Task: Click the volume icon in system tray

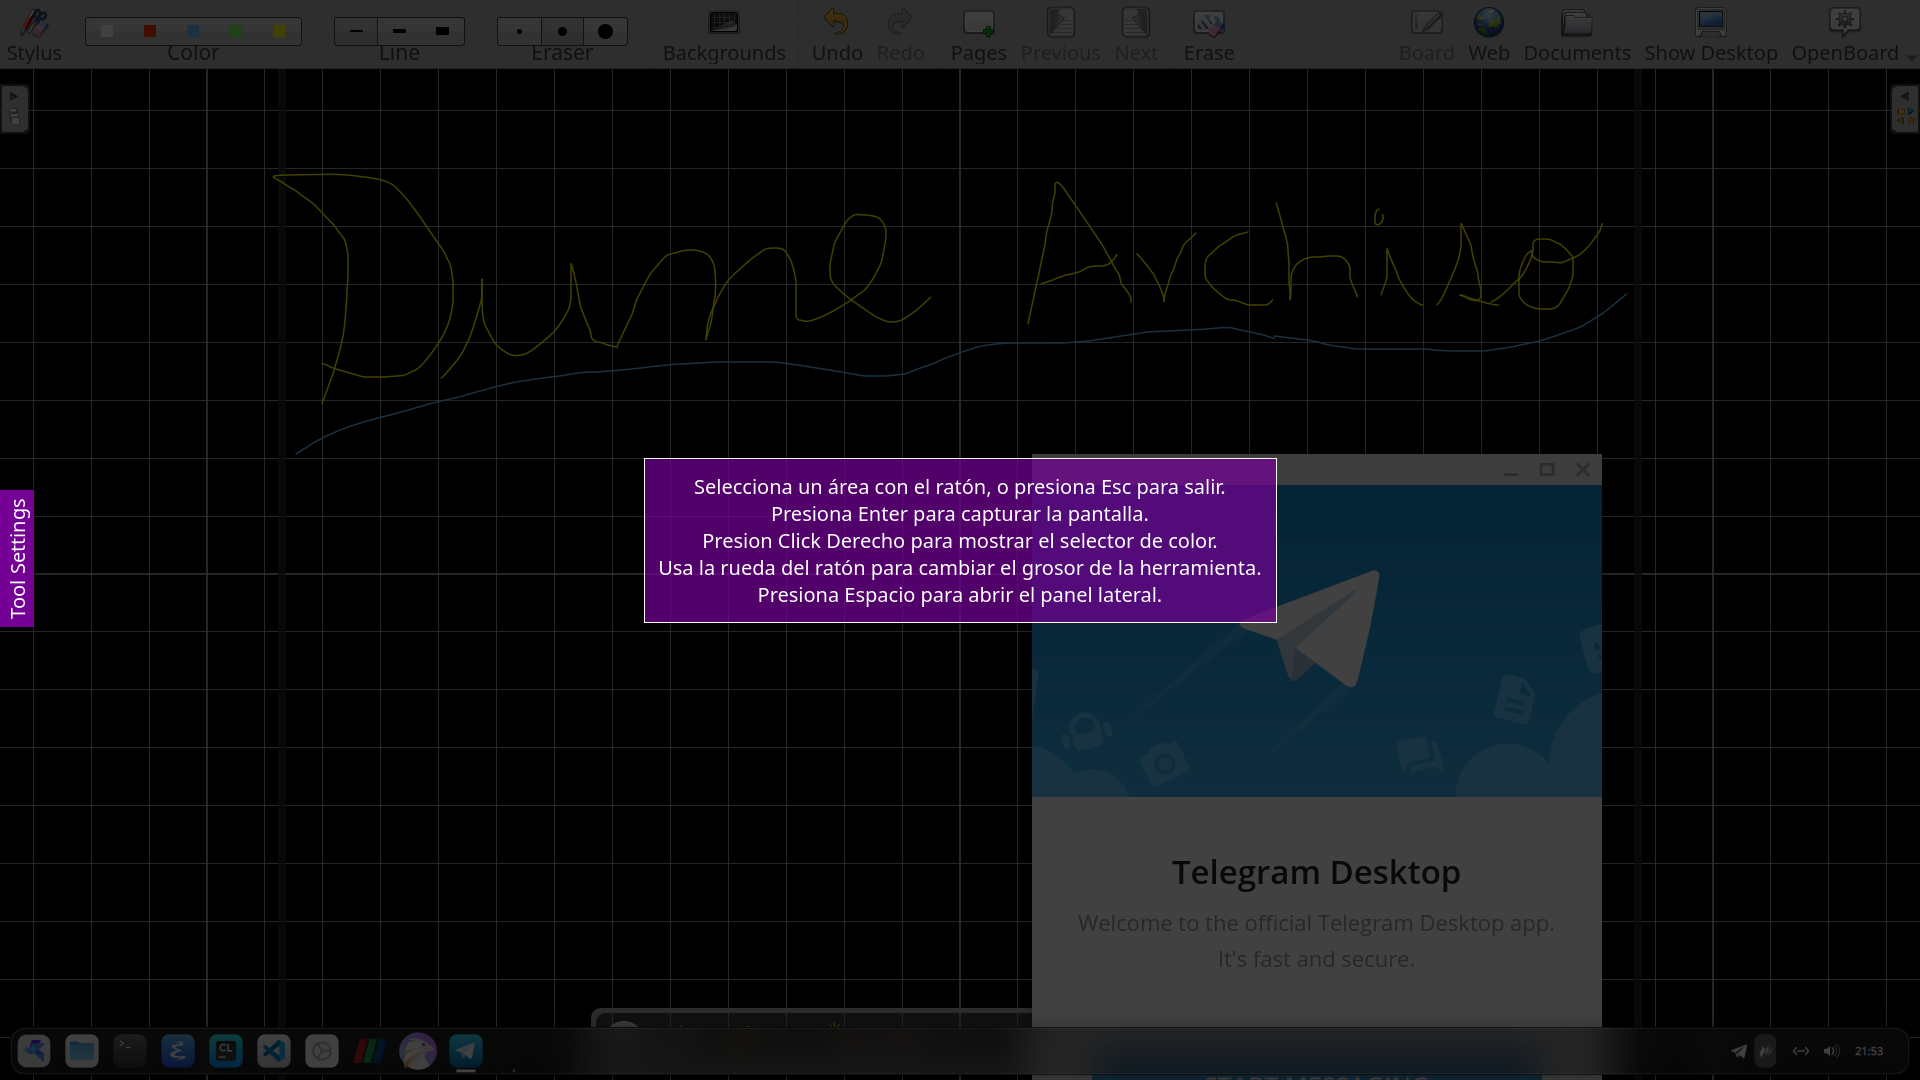Action: (1831, 1051)
